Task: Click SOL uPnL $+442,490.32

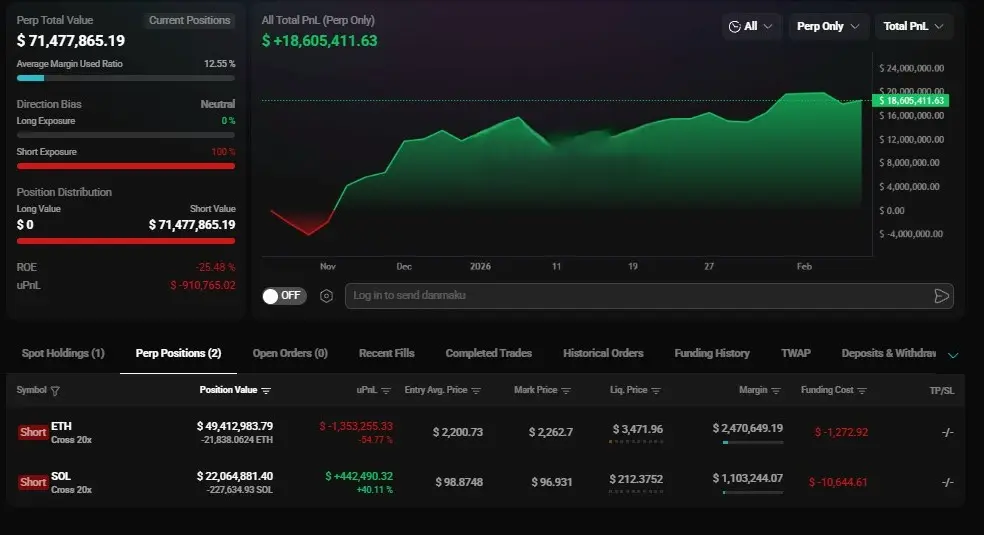Action: pyautogui.click(x=359, y=476)
